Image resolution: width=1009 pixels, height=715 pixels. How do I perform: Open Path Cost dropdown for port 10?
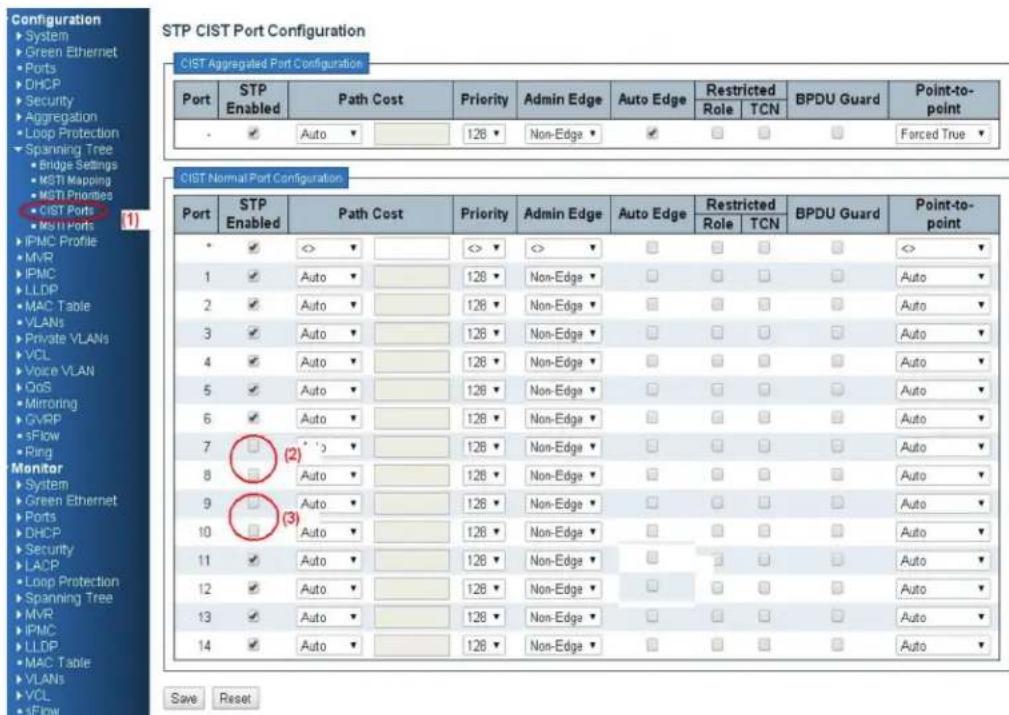click(329, 532)
